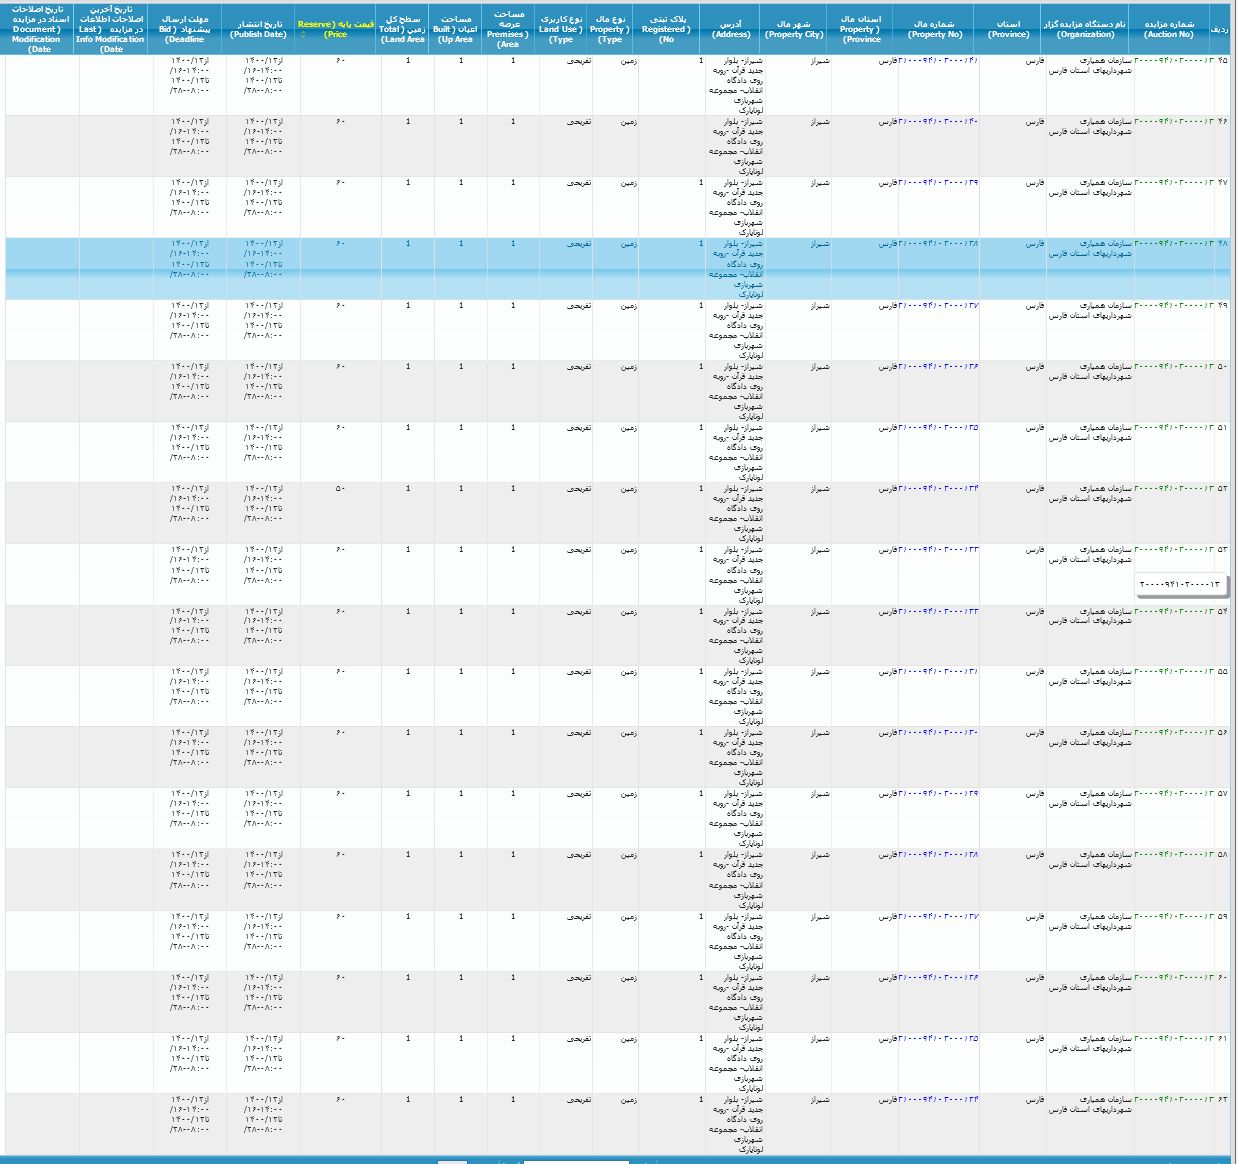This screenshot has height=1164, width=1237.
Task: Click the Document Modification Date column header
Action: point(40,29)
